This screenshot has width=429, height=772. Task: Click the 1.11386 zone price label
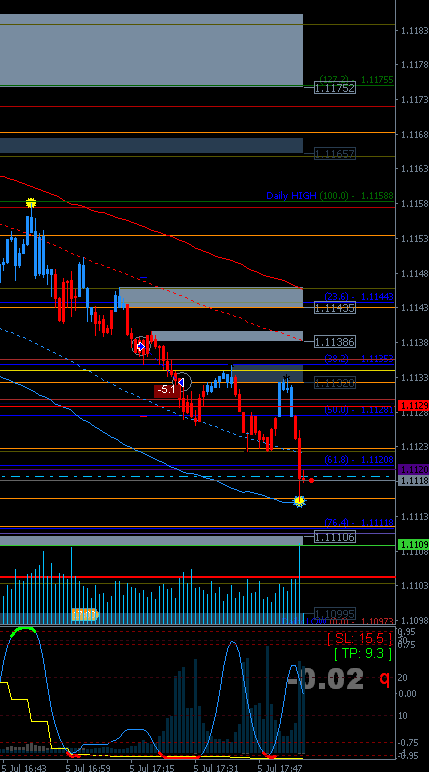[x=334, y=342]
